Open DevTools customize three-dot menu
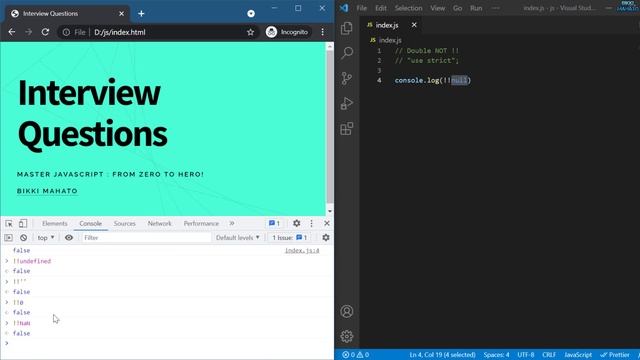Image resolution: width=640 pixels, height=360 pixels. pos(311,223)
